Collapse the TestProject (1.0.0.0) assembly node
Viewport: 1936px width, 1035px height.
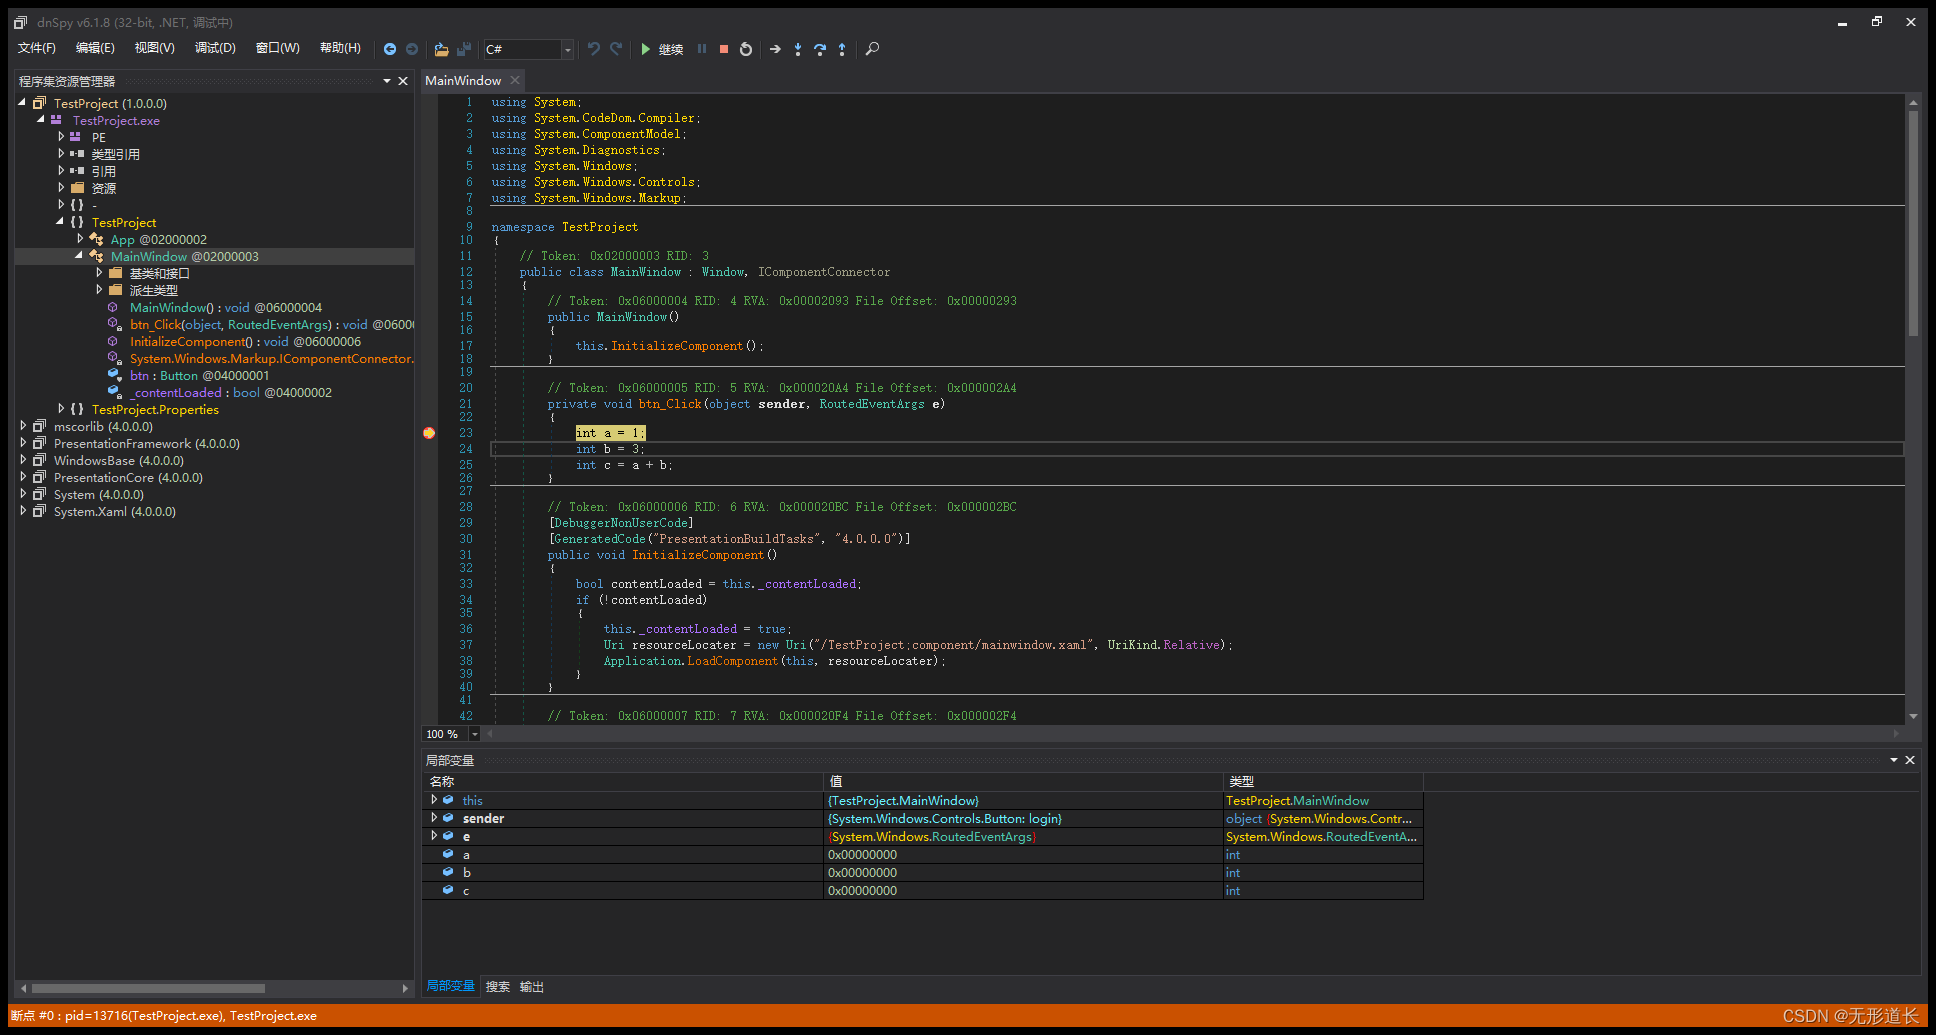click(x=22, y=103)
